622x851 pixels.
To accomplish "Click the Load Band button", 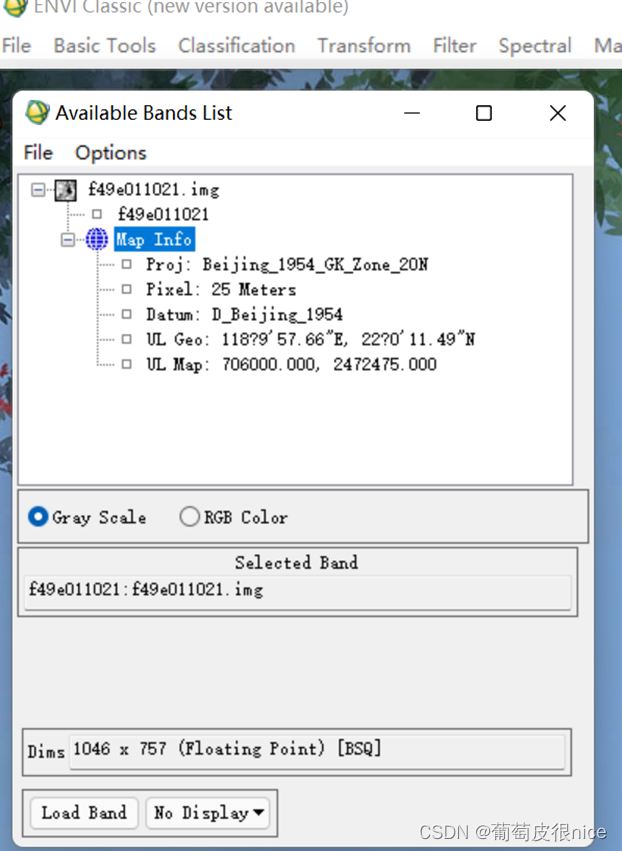I will click(x=84, y=812).
